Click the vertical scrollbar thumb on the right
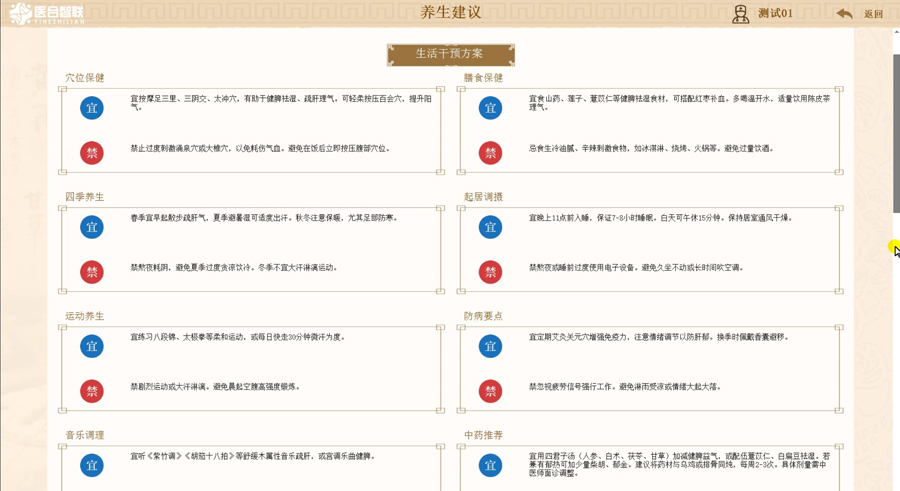Image resolution: width=900 pixels, height=491 pixels. pyautogui.click(x=897, y=134)
